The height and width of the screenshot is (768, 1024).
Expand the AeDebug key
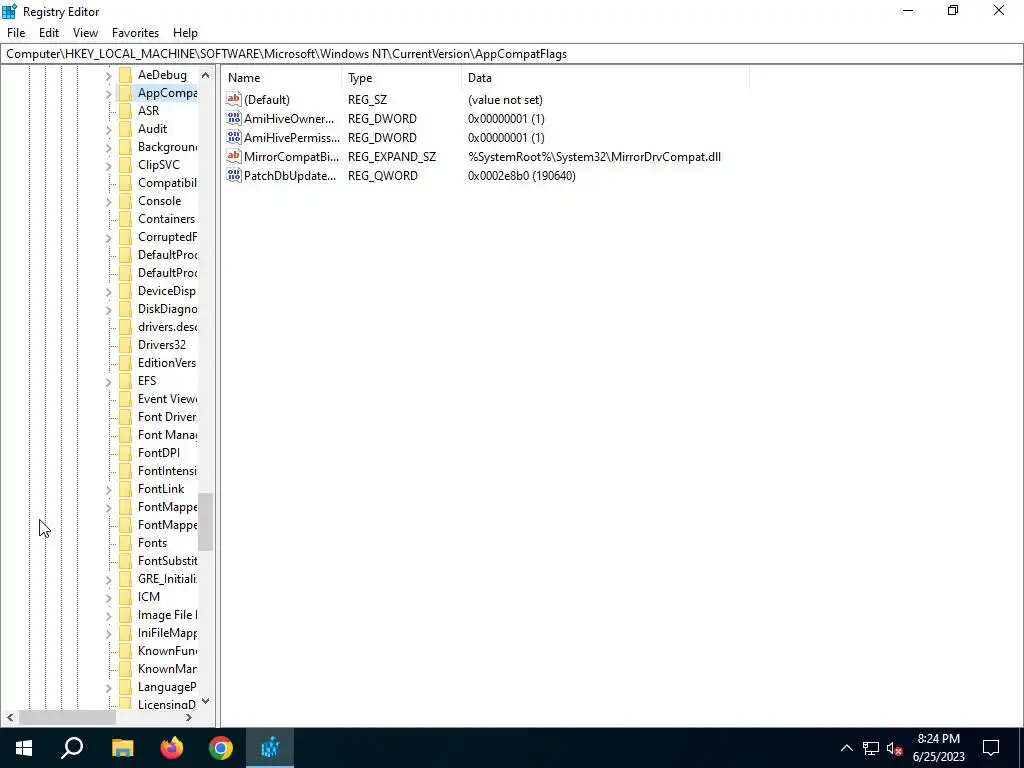click(x=108, y=76)
